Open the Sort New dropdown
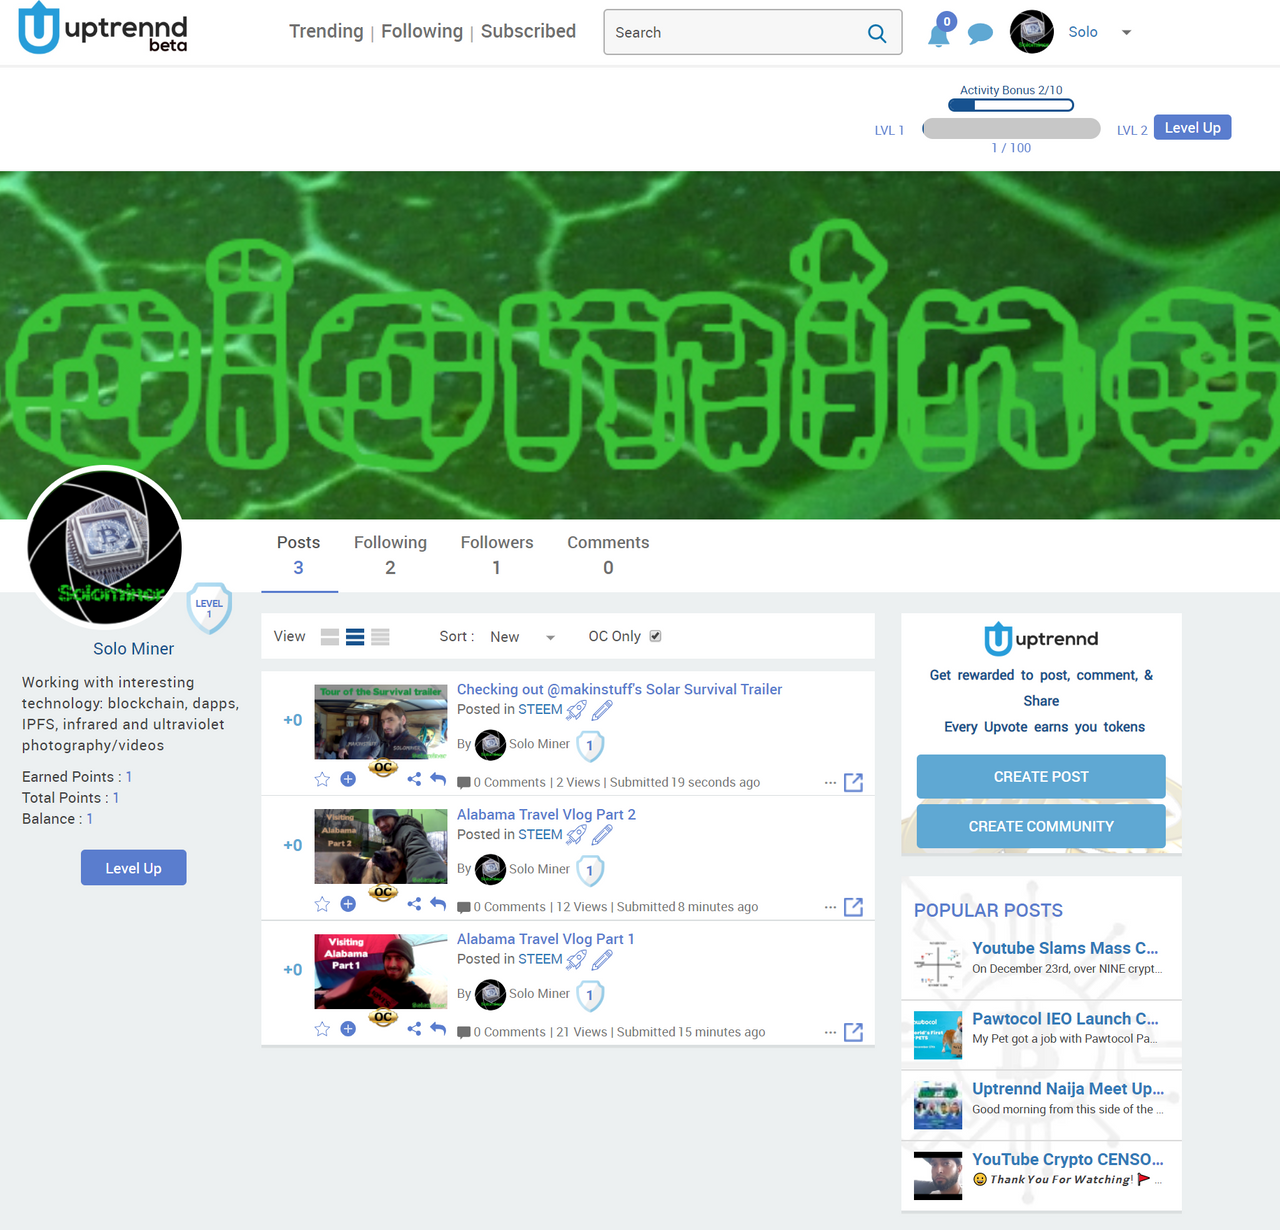Image resolution: width=1280 pixels, height=1230 pixels. coord(522,637)
